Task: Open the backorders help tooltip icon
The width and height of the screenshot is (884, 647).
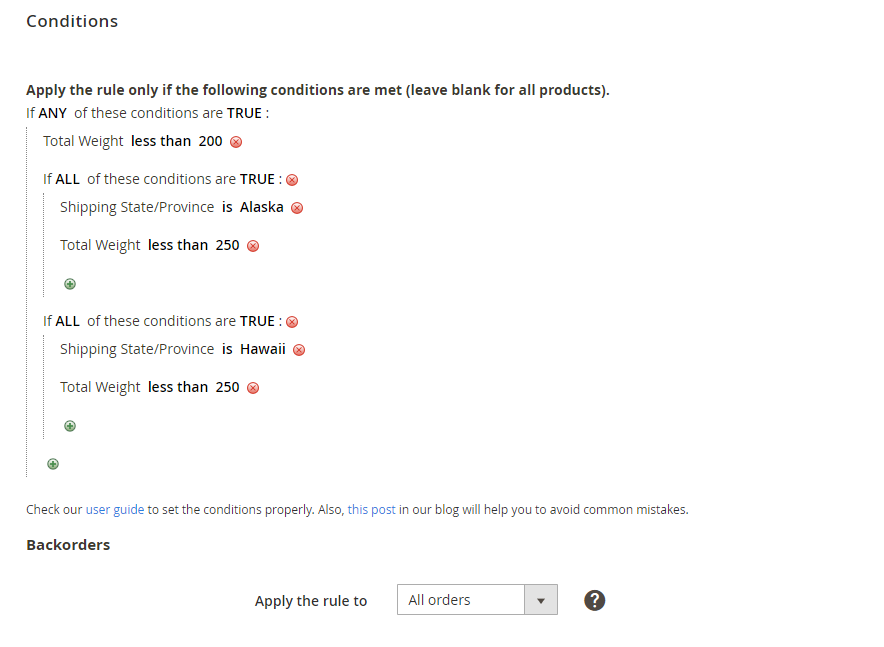Action: coord(595,600)
